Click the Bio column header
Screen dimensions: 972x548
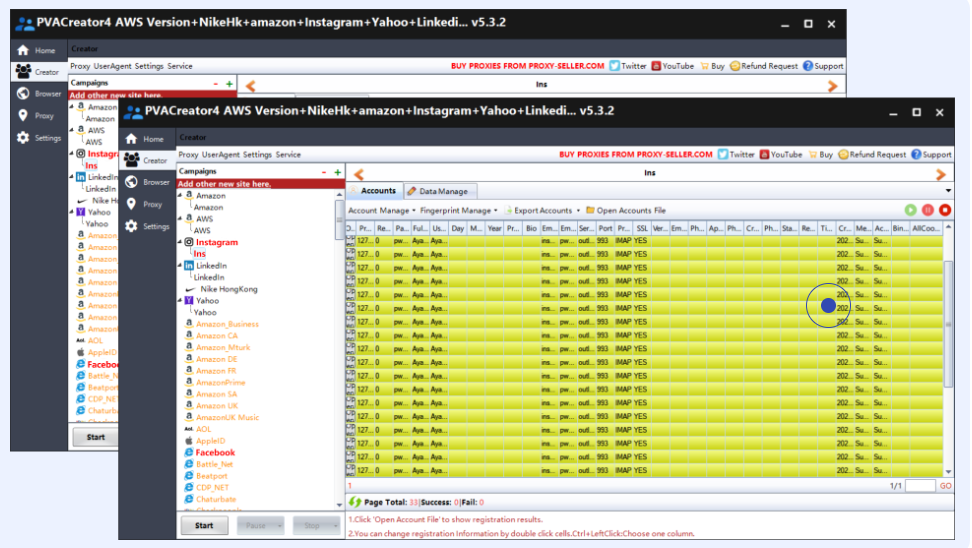[531, 228]
